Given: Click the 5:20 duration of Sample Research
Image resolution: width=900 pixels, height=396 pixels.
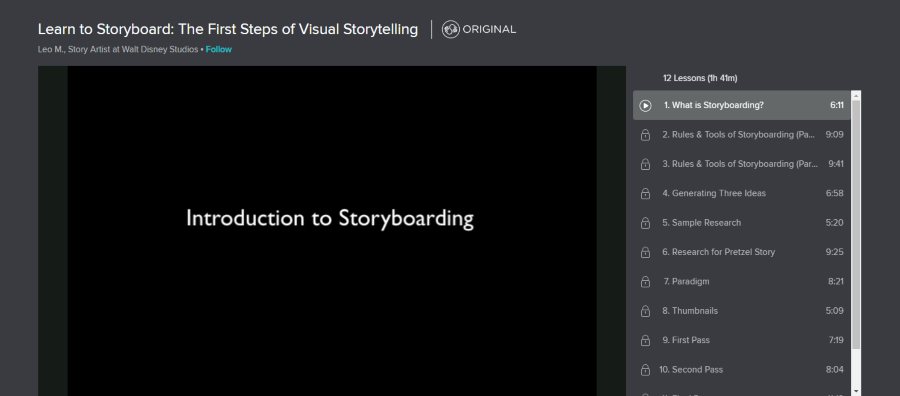Looking at the screenshot, I should pyautogui.click(x=835, y=223).
